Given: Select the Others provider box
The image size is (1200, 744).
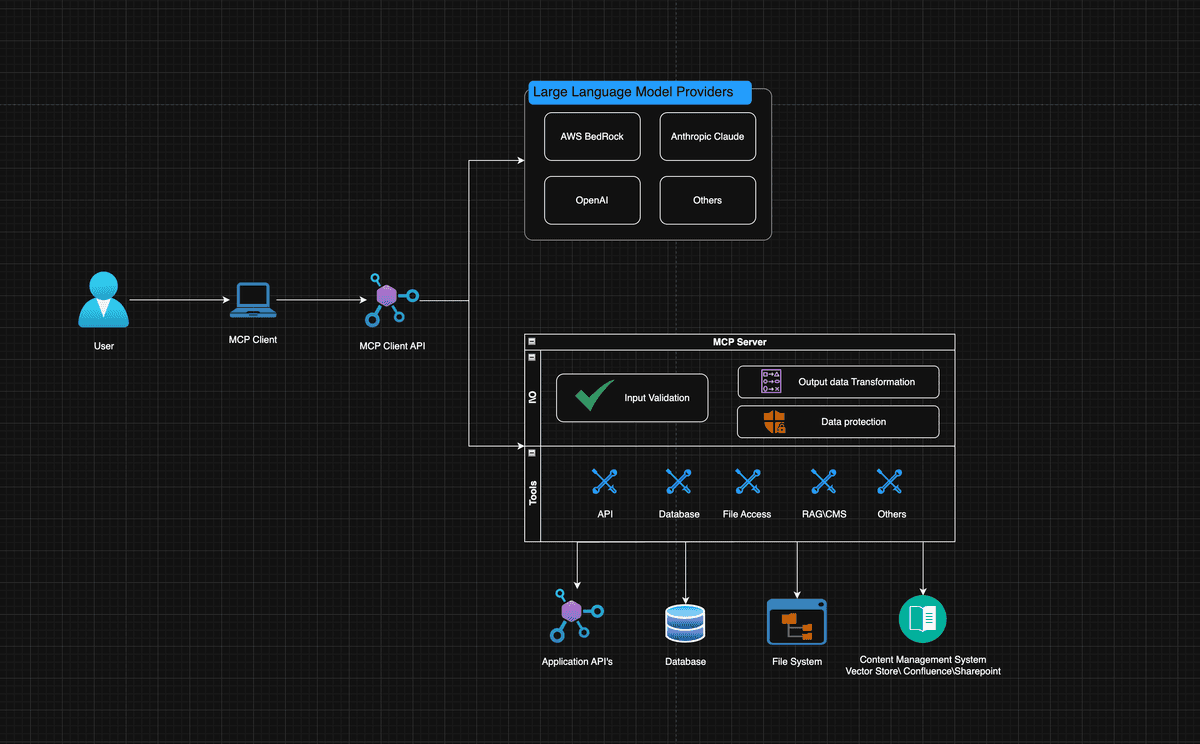Looking at the screenshot, I should (708, 200).
